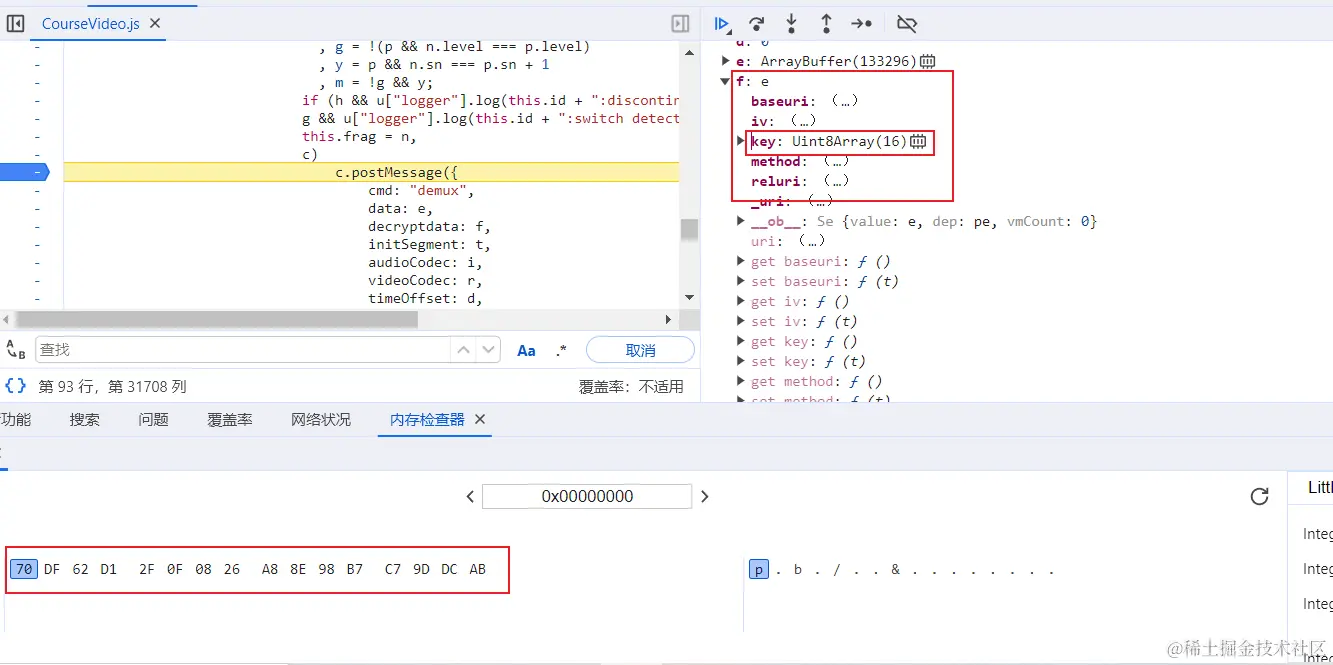The width and height of the screenshot is (1333, 665).
Task: Click the 第 93 行 status text
Action: coord(112,386)
